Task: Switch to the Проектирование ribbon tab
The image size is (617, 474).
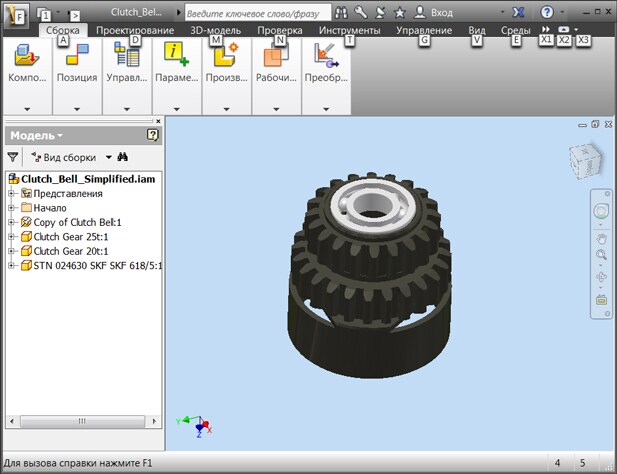Action: [x=135, y=31]
